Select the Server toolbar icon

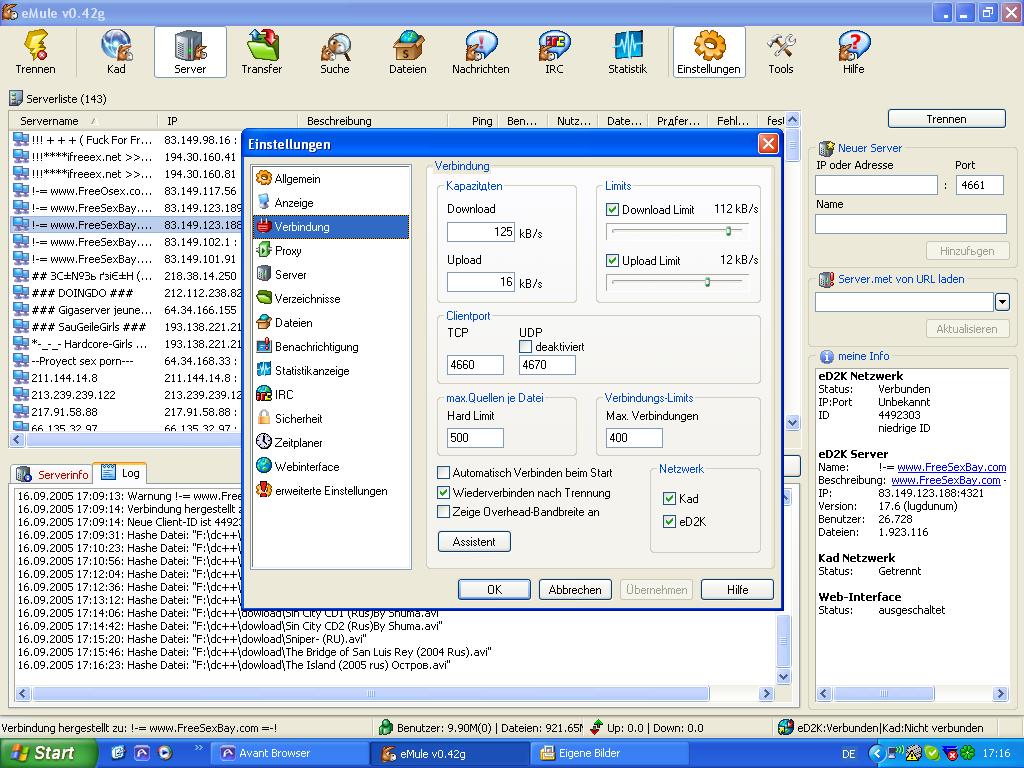pos(190,52)
